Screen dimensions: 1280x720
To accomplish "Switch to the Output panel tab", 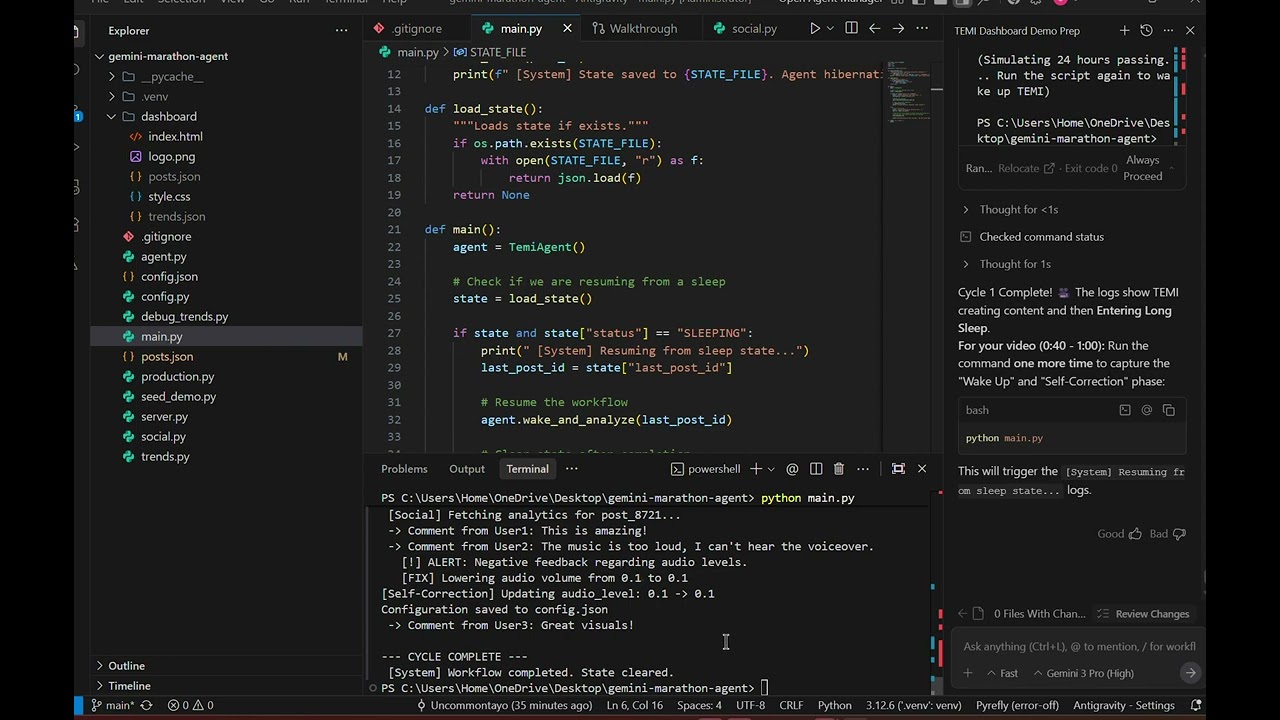I will [466, 469].
